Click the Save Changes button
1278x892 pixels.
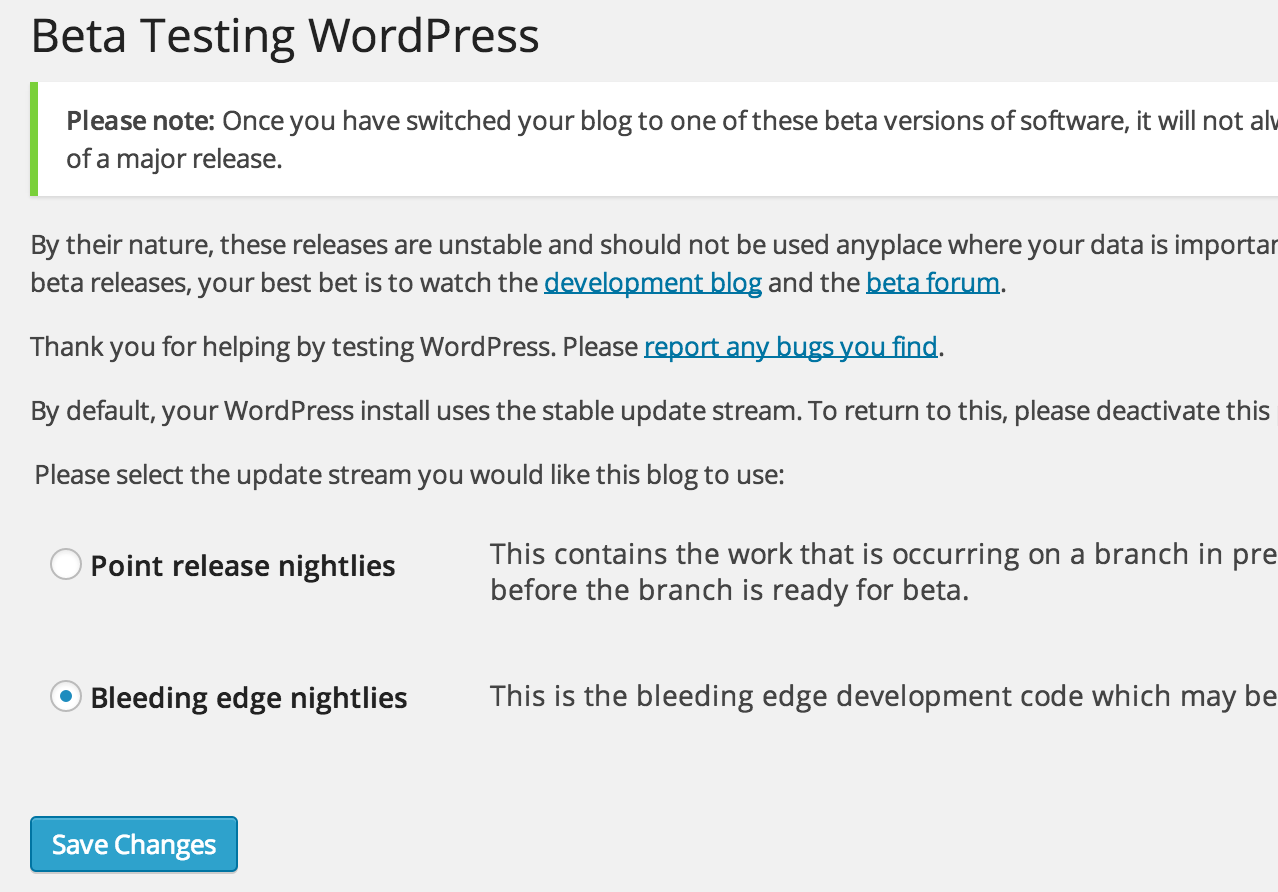click(x=134, y=845)
